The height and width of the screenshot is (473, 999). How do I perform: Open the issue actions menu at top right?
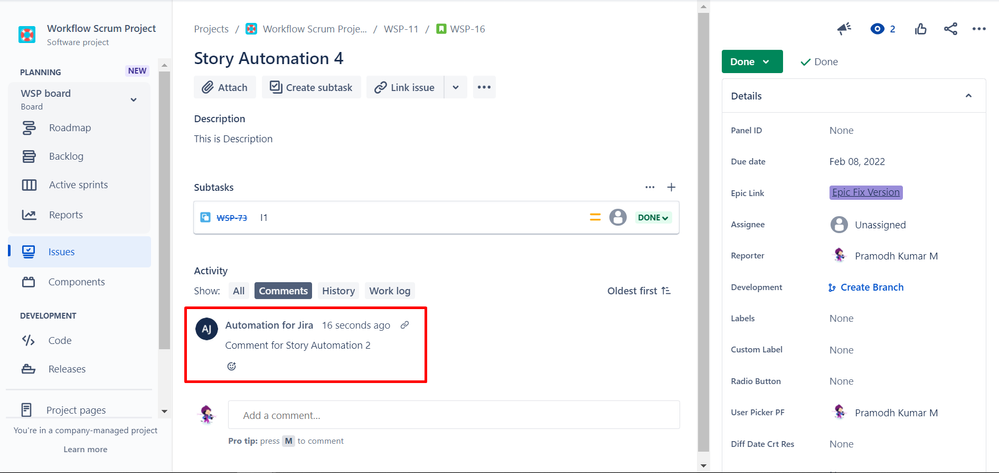[979, 29]
